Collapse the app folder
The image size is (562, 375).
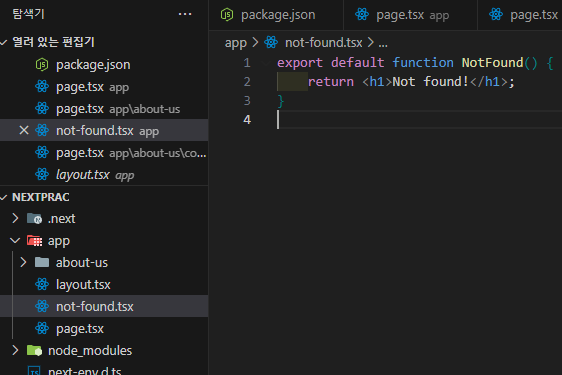pyautogui.click(x=15, y=241)
